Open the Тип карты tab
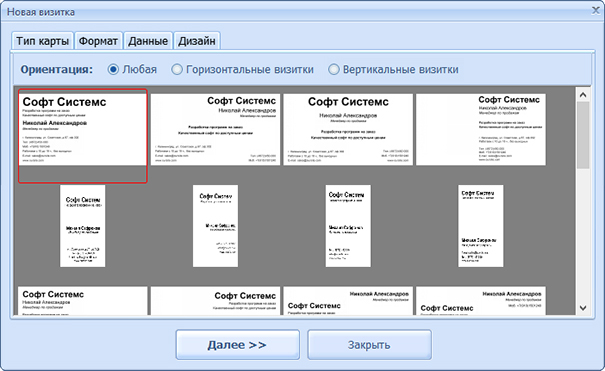This screenshot has width=605, height=371. (x=42, y=40)
